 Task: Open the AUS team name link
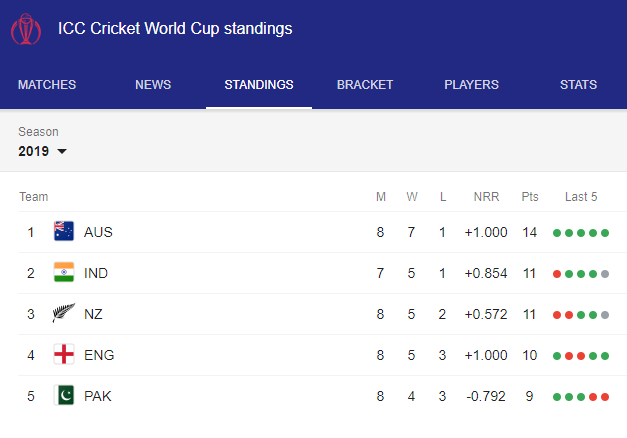click(x=98, y=232)
